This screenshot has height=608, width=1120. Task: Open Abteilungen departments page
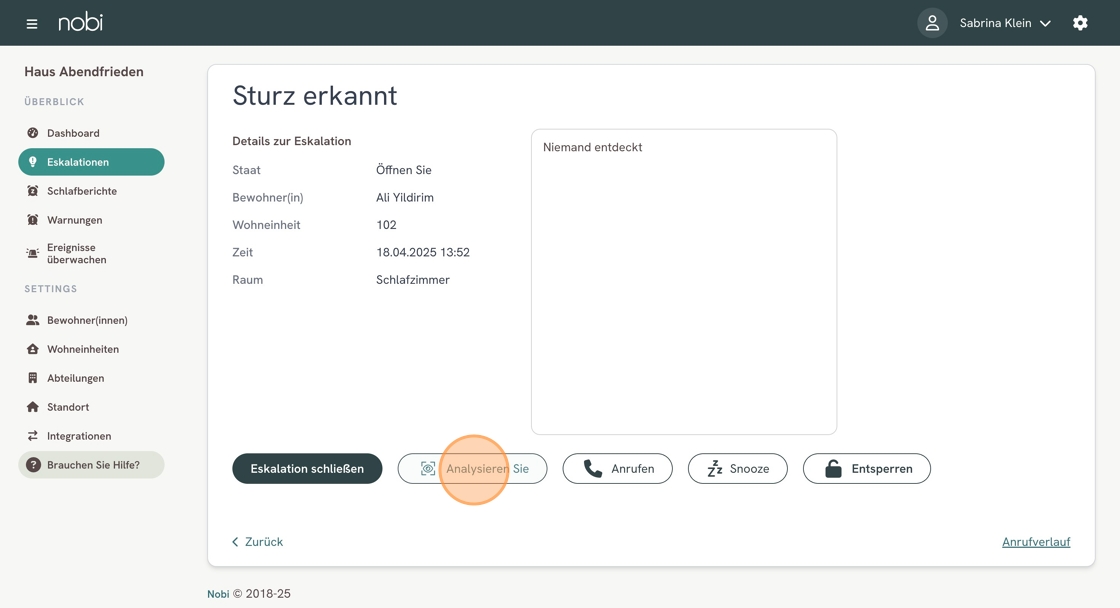pyautogui.click(x=75, y=378)
